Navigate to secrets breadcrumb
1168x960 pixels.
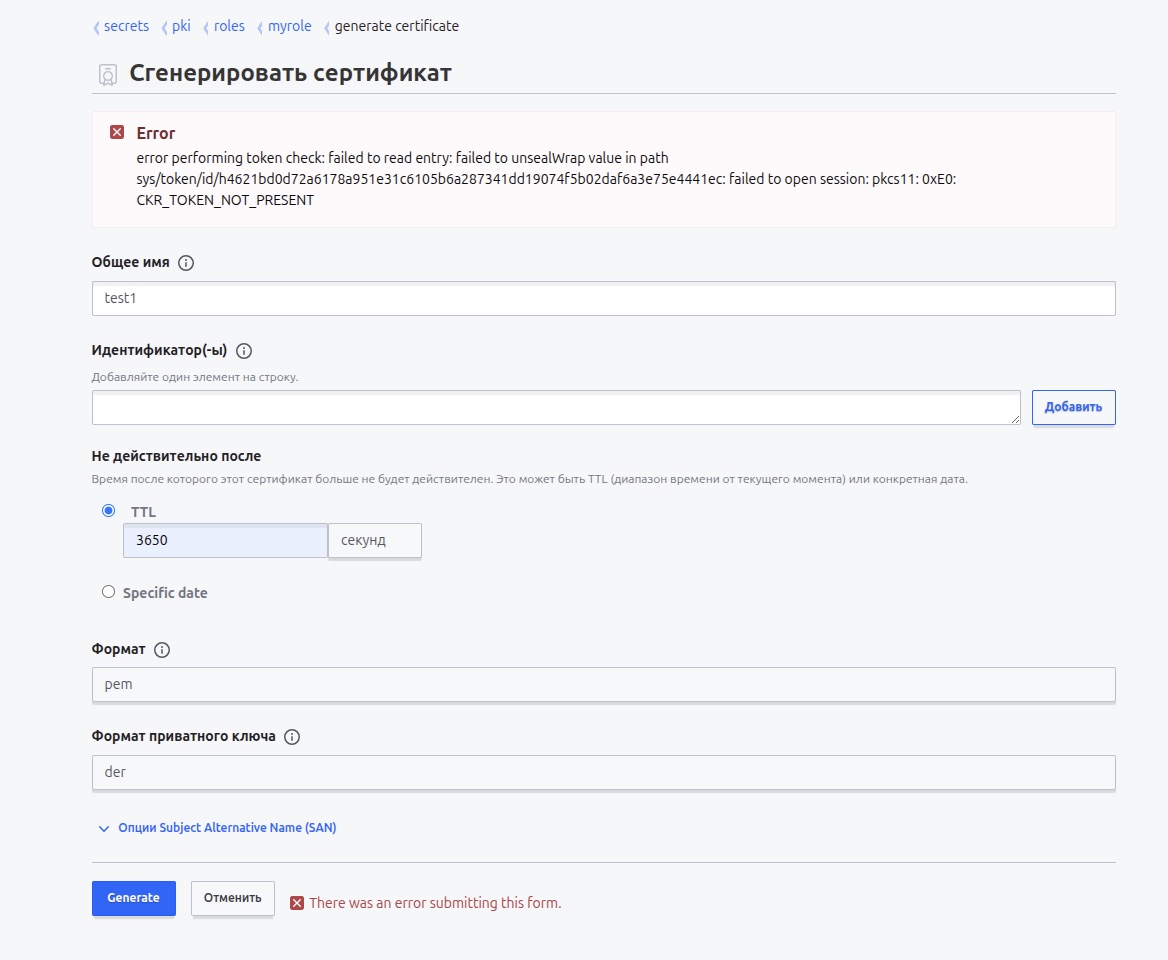[x=126, y=26]
